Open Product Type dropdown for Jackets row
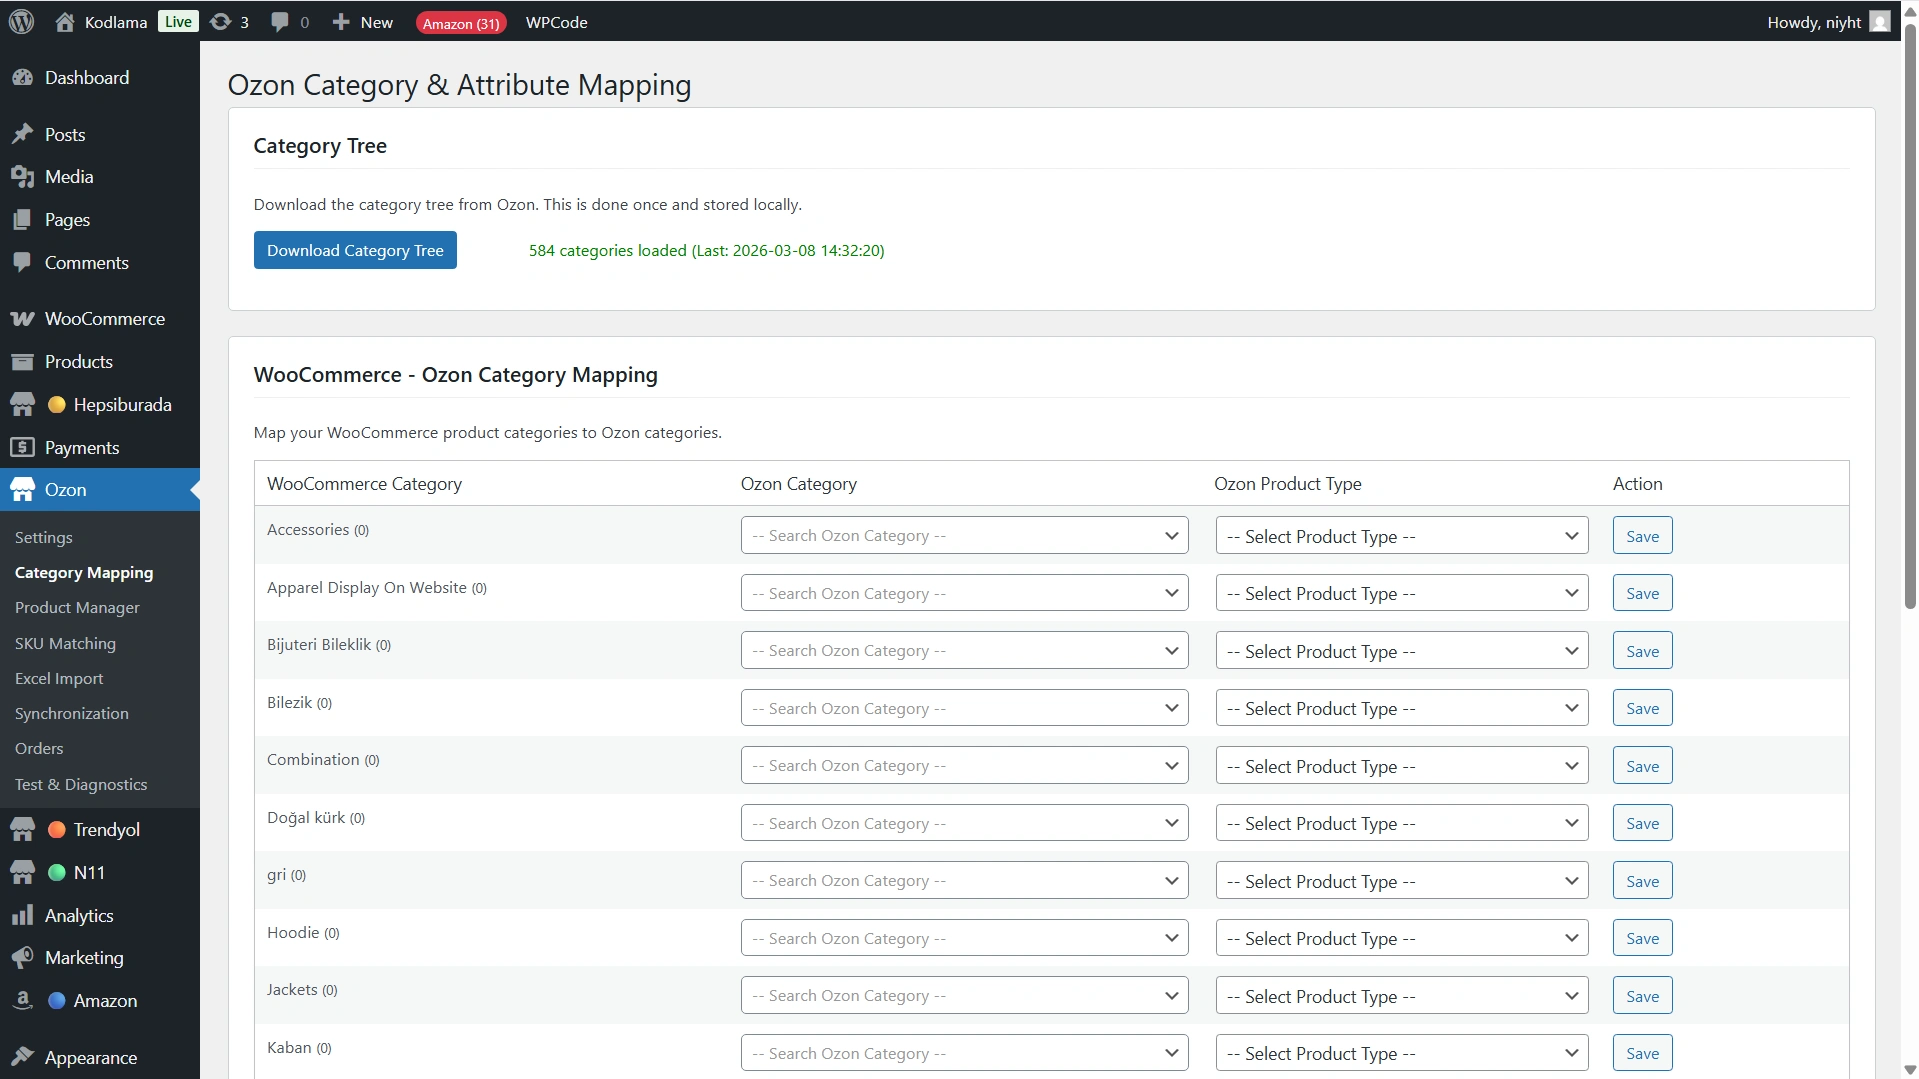The image size is (1919, 1079). tap(1400, 996)
